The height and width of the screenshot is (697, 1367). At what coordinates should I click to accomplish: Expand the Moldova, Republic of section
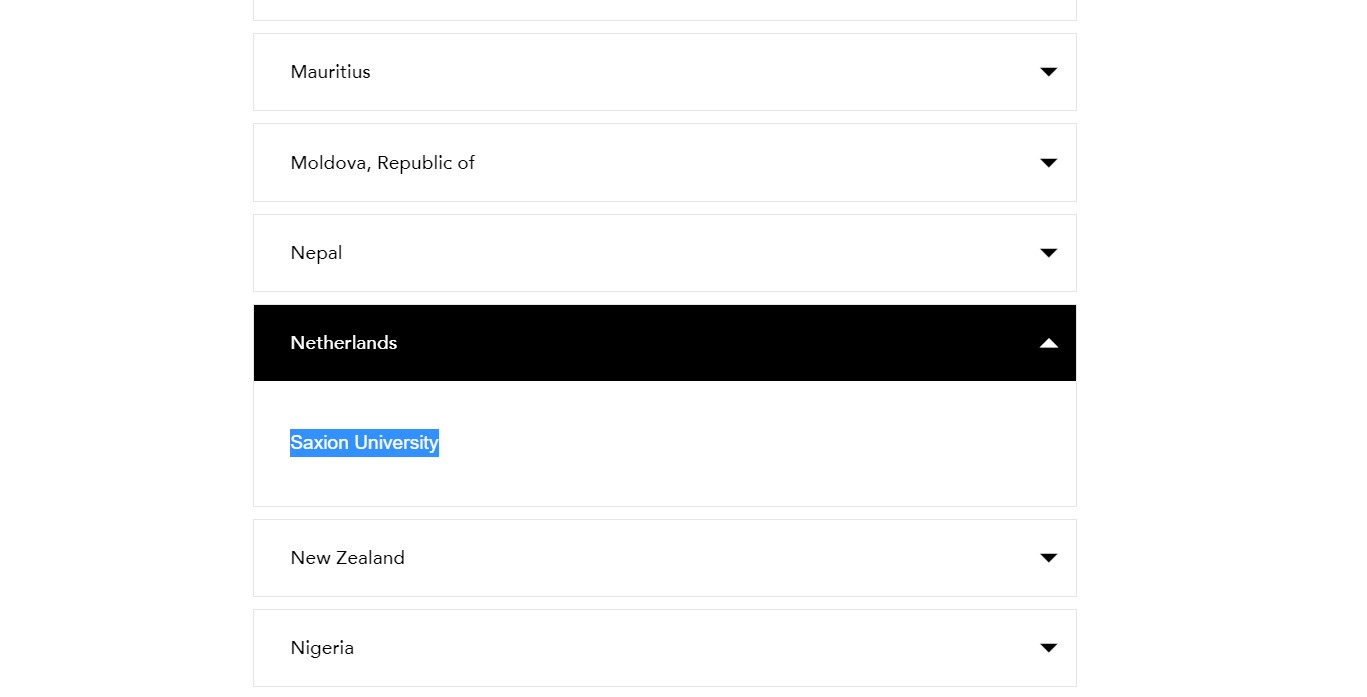coord(664,163)
